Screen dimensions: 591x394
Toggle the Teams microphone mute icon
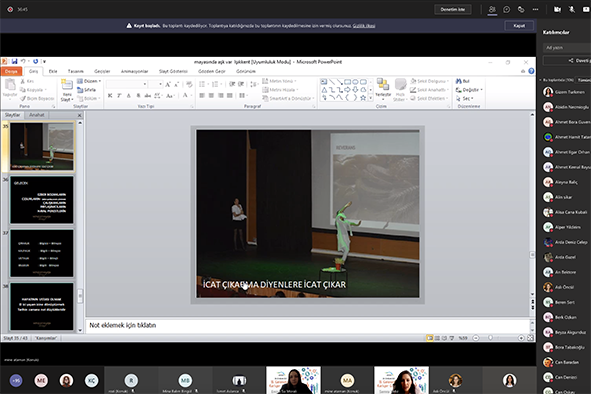tap(572, 9)
